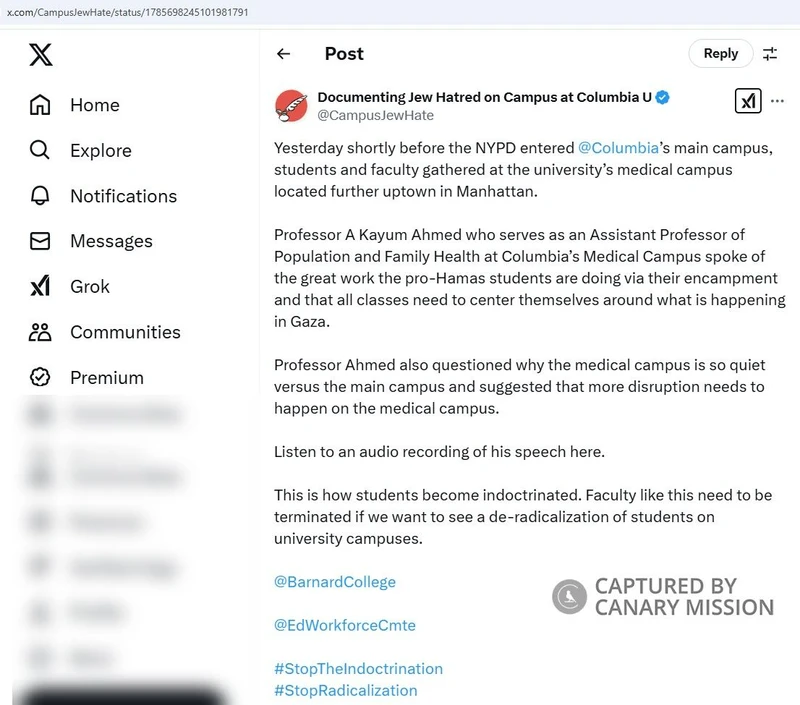Viewport: 800px width, 705px height.
Task: Go back using the left arrow
Action: pos(283,54)
